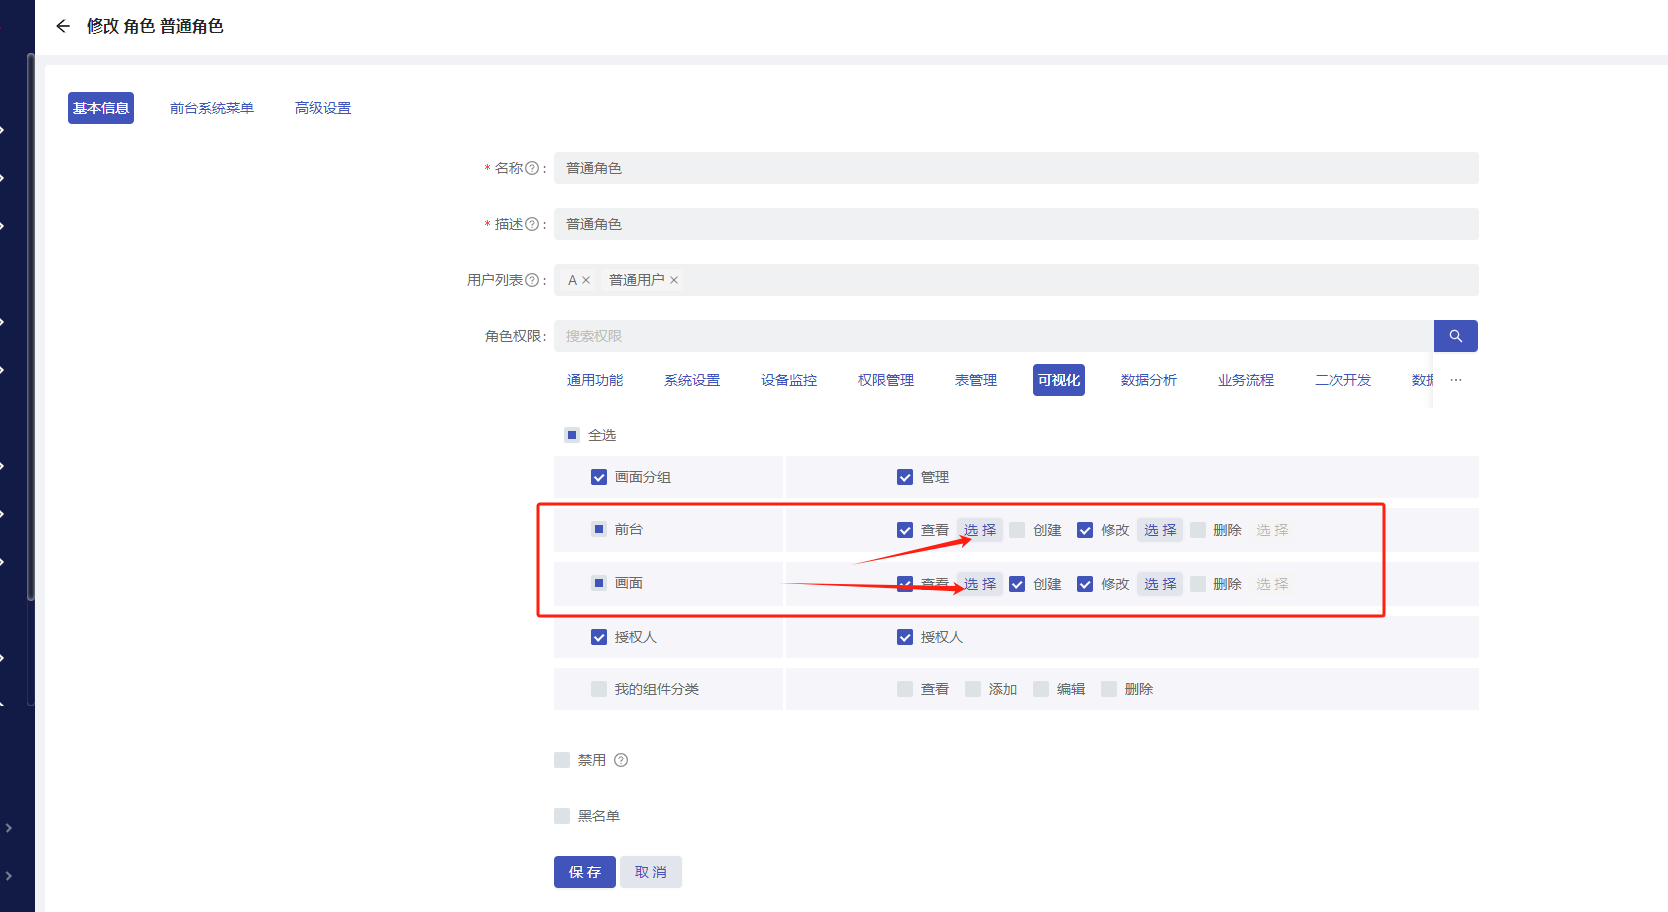Cancel editing with 取消 button
This screenshot has width=1668, height=912.
pos(651,872)
